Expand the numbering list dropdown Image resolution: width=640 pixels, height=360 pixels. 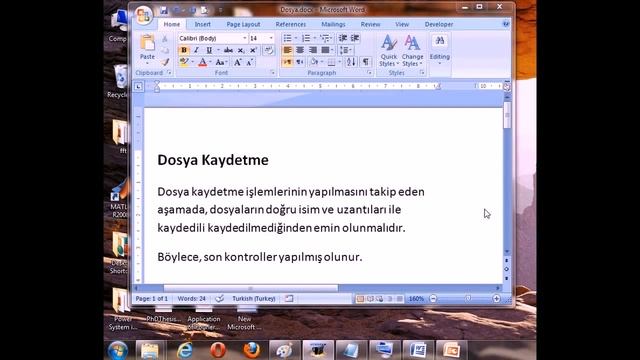[314, 38]
